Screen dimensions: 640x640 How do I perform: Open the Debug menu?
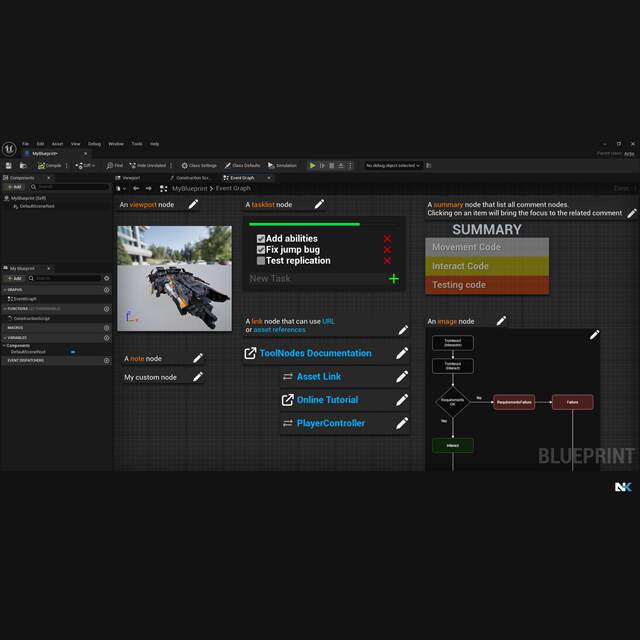(94, 144)
